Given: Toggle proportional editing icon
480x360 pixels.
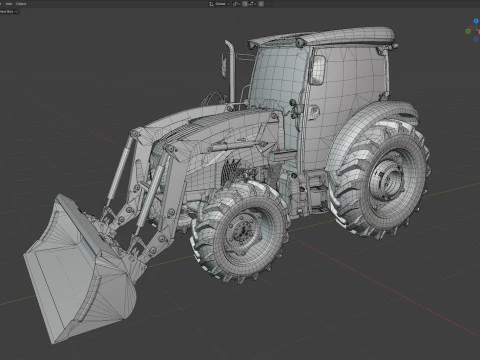Looking at the screenshot, I should tap(261, 4).
